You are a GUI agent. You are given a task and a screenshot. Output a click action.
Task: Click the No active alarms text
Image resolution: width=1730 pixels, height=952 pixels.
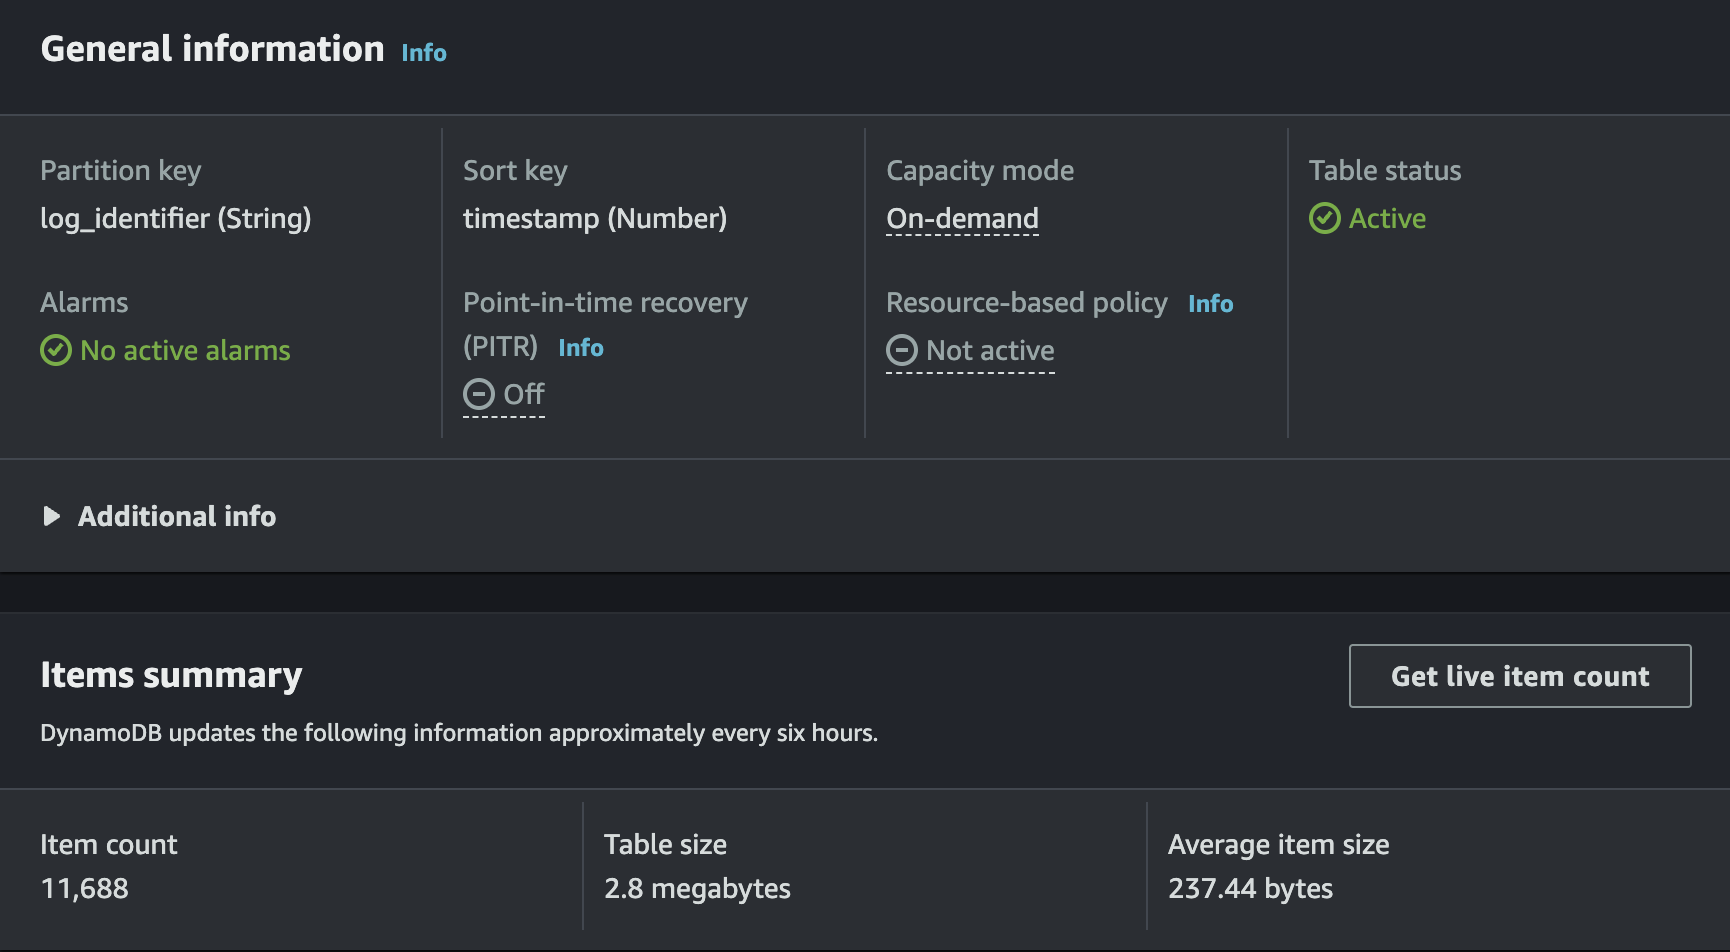click(x=185, y=350)
